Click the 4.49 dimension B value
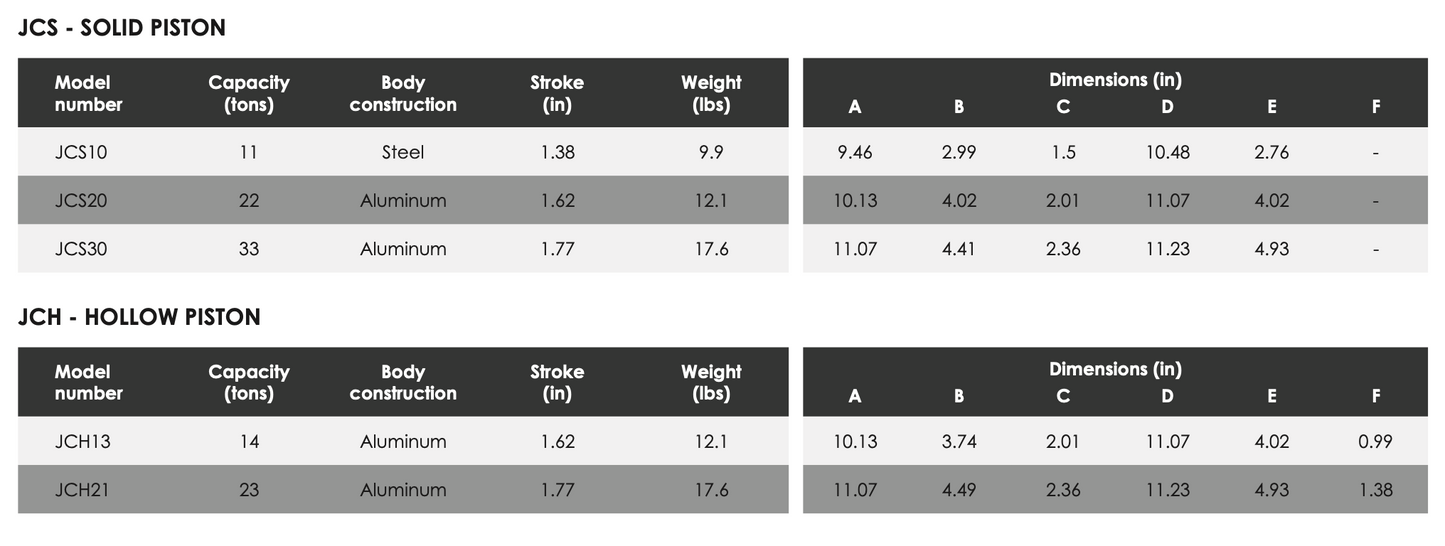The image size is (1445, 546). click(959, 489)
